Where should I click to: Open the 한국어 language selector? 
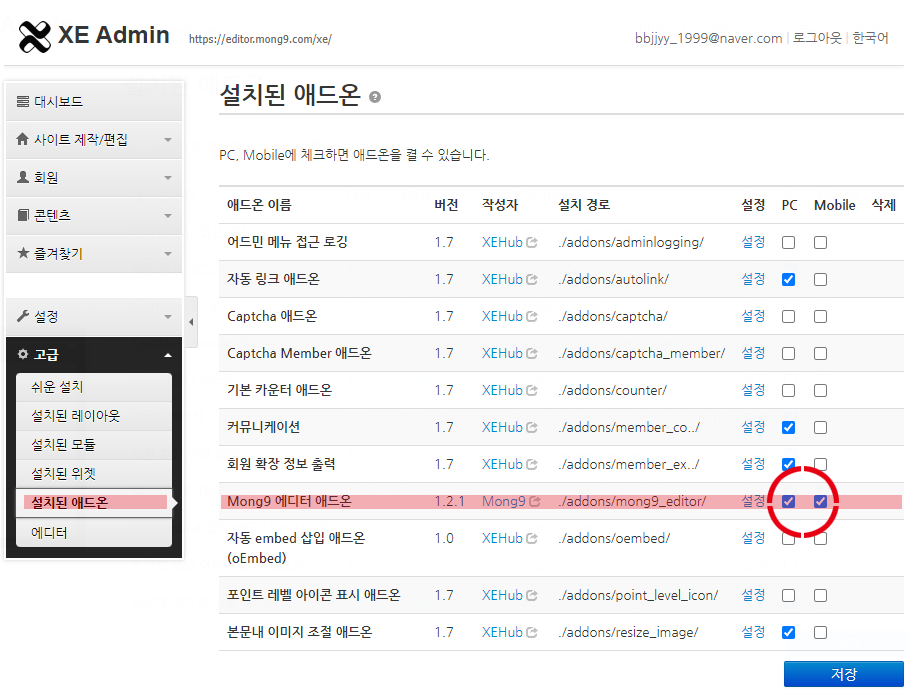click(x=870, y=38)
